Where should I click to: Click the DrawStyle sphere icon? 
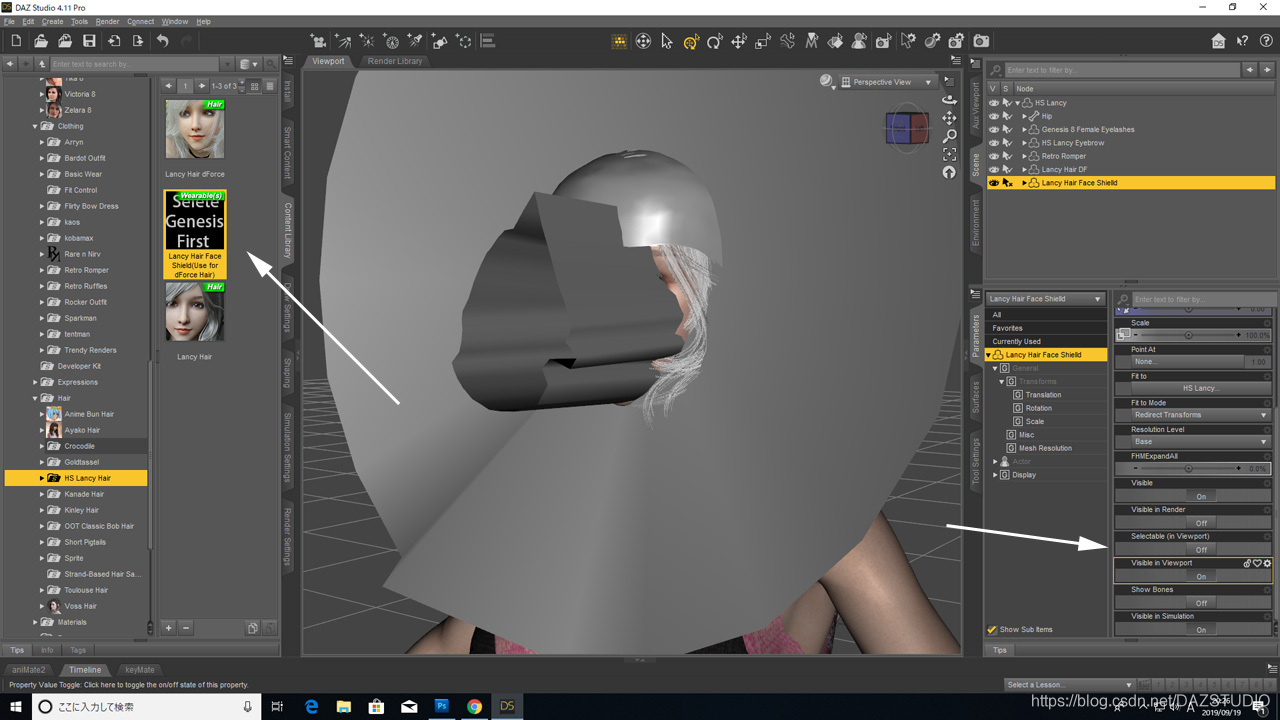point(827,82)
